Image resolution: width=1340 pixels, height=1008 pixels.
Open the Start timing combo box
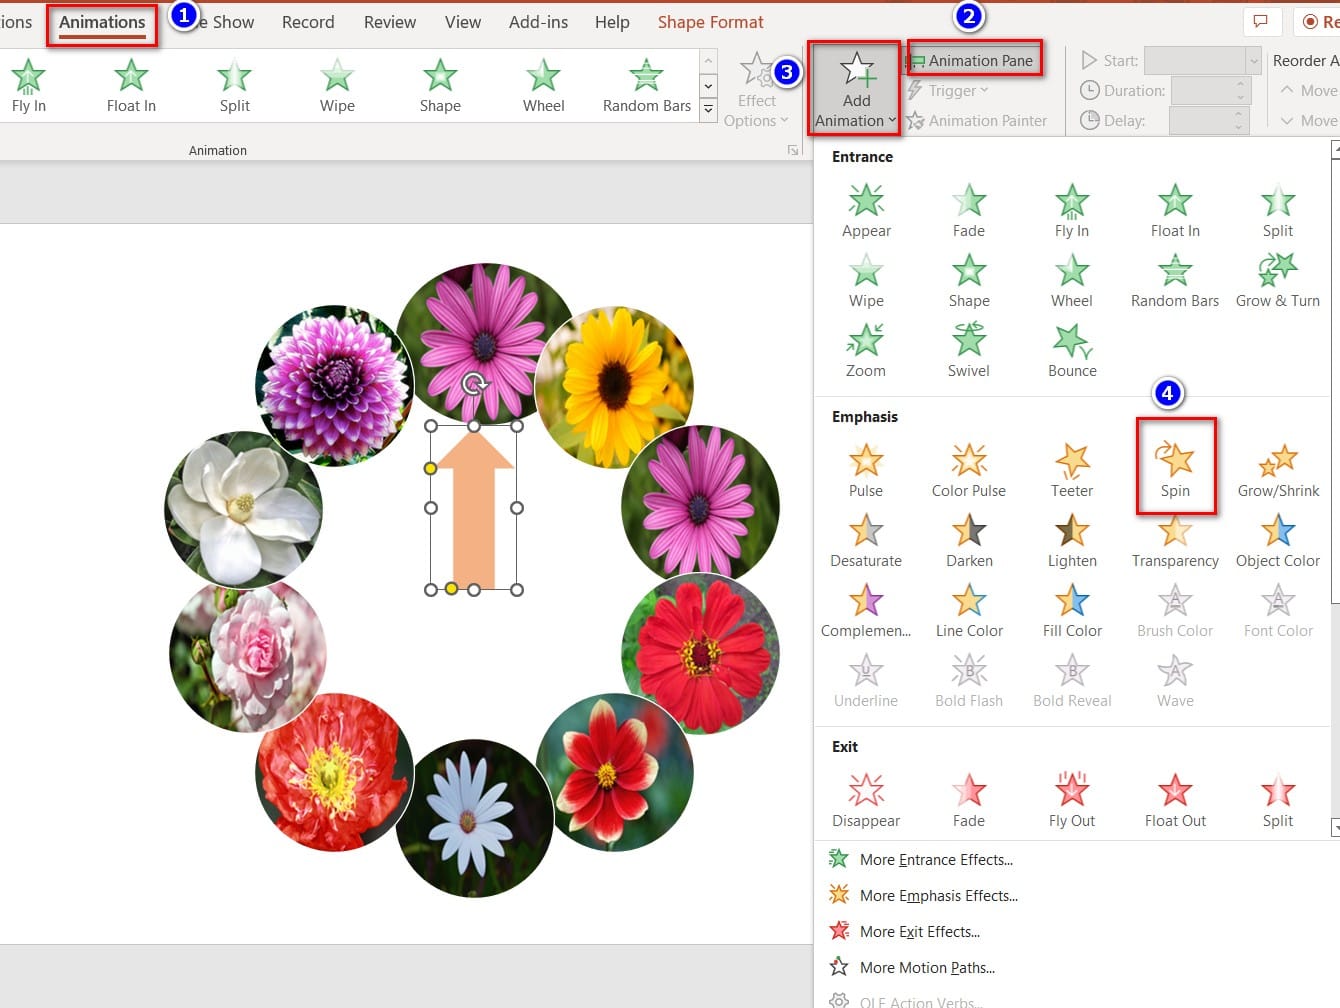(1202, 61)
